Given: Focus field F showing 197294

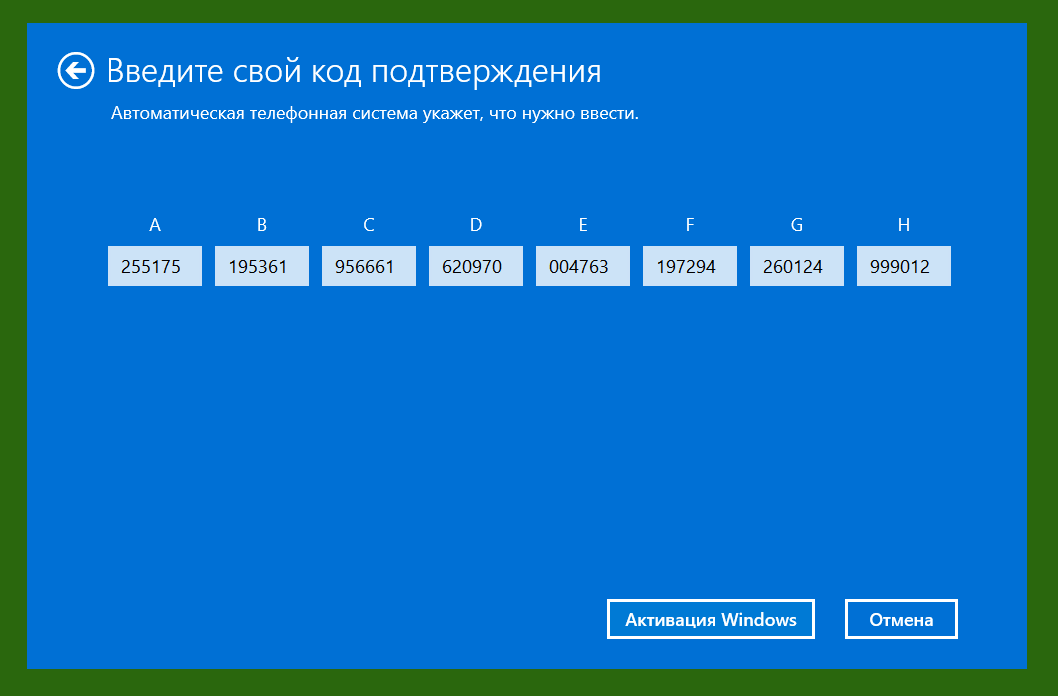Looking at the screenshot, I should point(690,266).
